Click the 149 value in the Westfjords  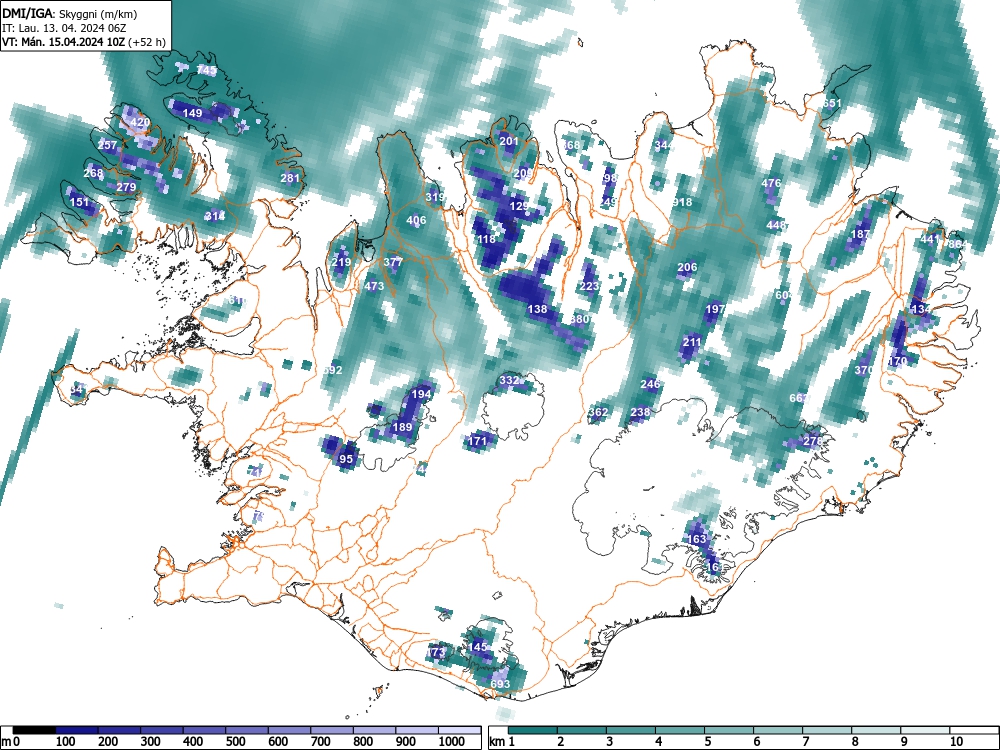click(x=192, y=113)
